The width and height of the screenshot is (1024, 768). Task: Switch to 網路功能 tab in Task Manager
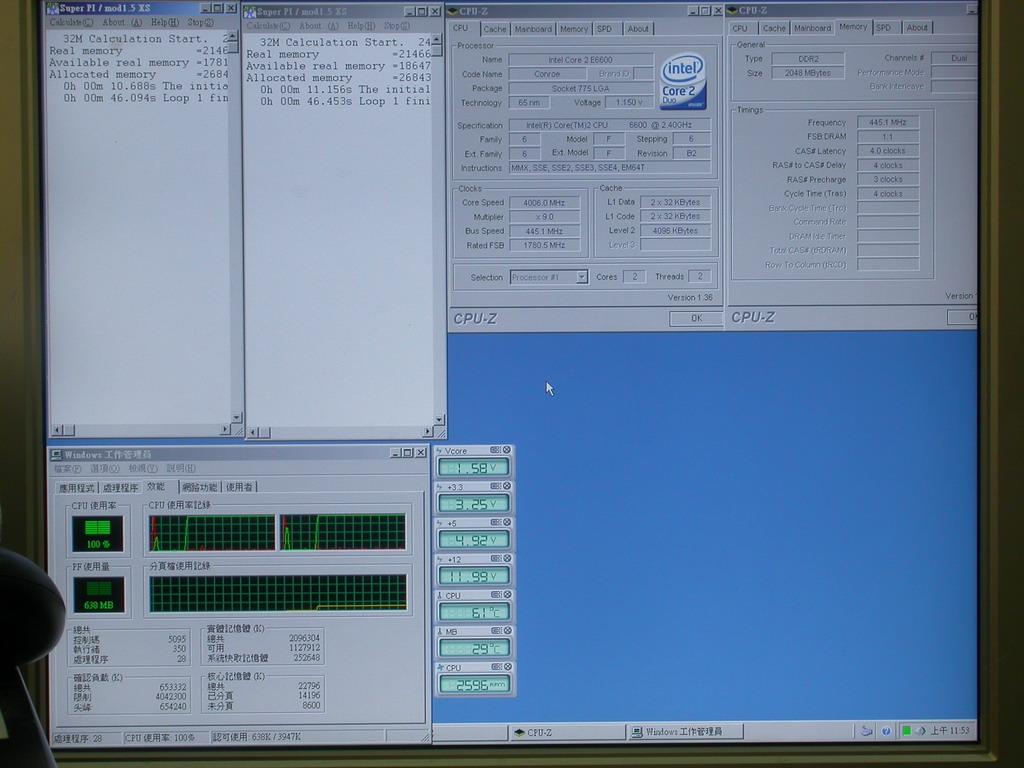200,487
